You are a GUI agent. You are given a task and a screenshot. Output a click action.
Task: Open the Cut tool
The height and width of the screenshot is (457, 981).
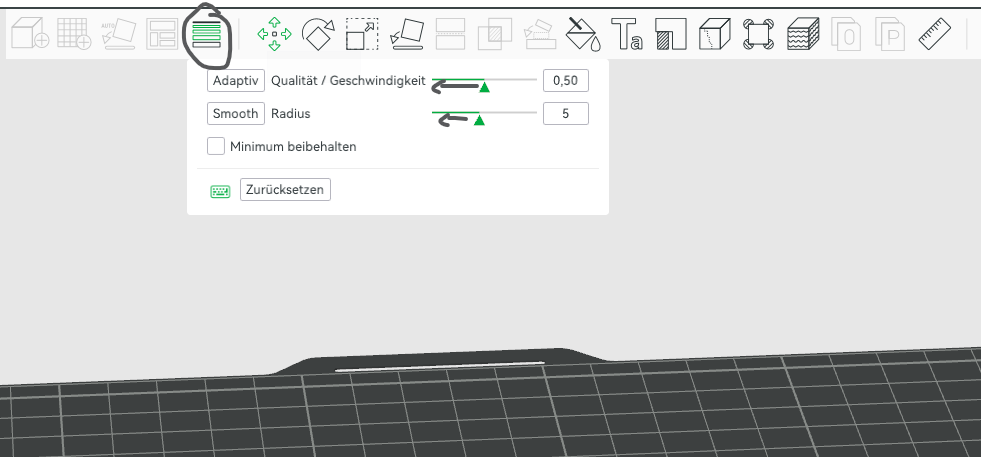[x=450, y=34]
